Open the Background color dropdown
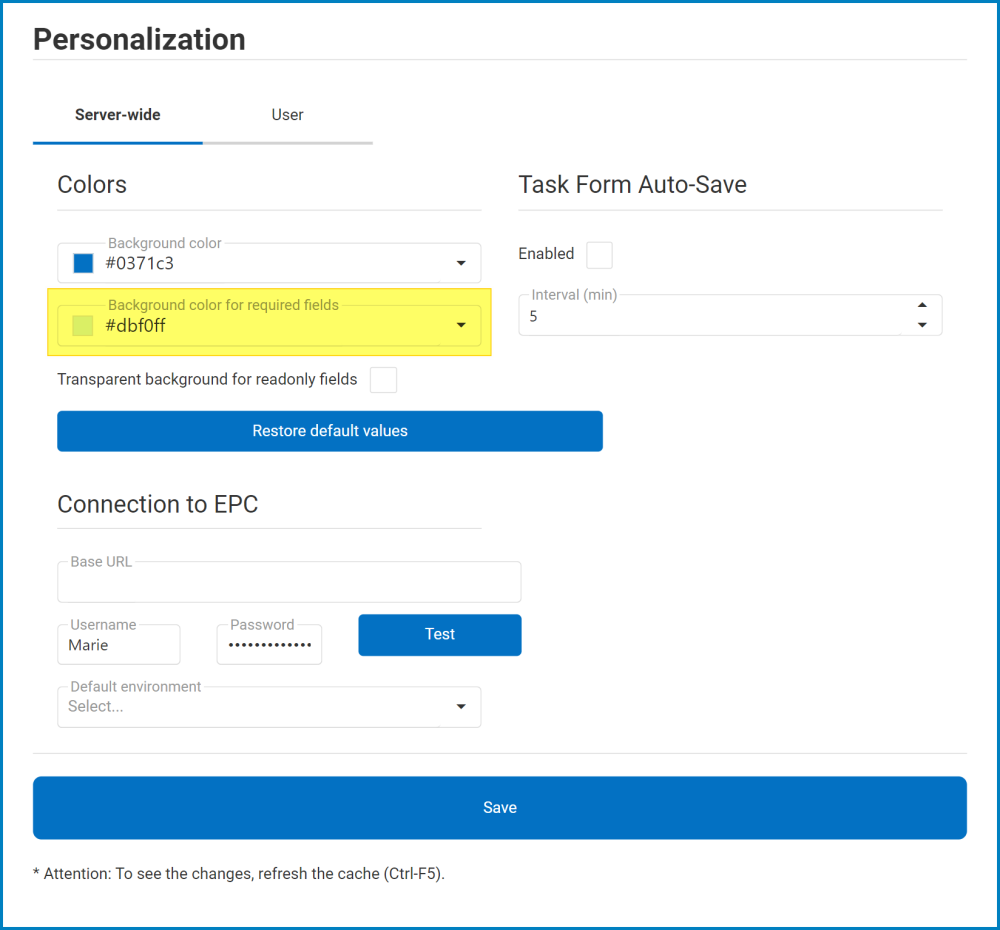 (461, 263)
